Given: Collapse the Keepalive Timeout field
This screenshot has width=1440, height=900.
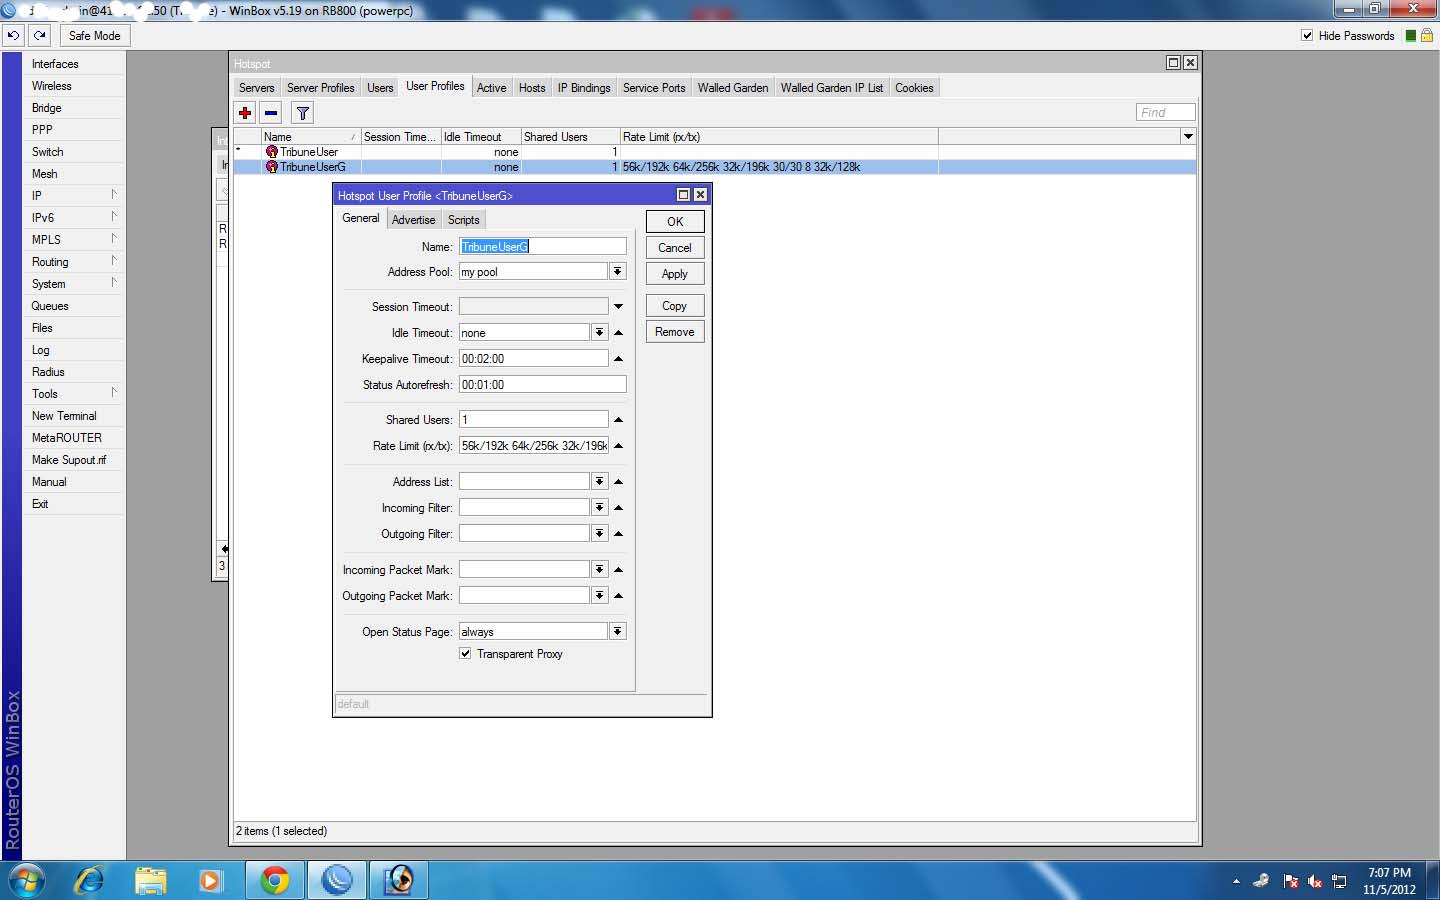Looking at the screenshot, I should pos(618,359).
